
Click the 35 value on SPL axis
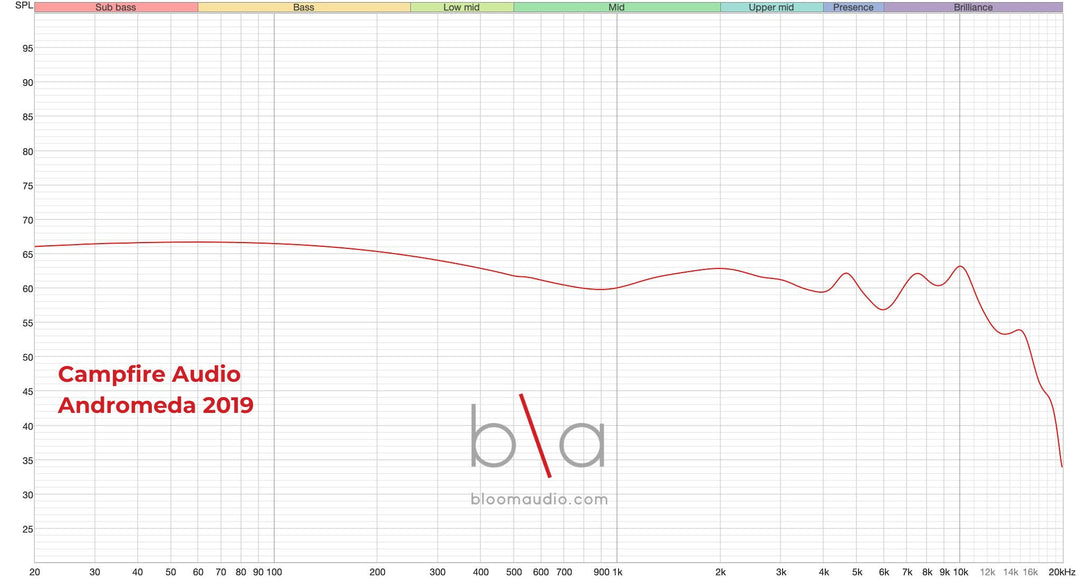[x=28, y=461]
